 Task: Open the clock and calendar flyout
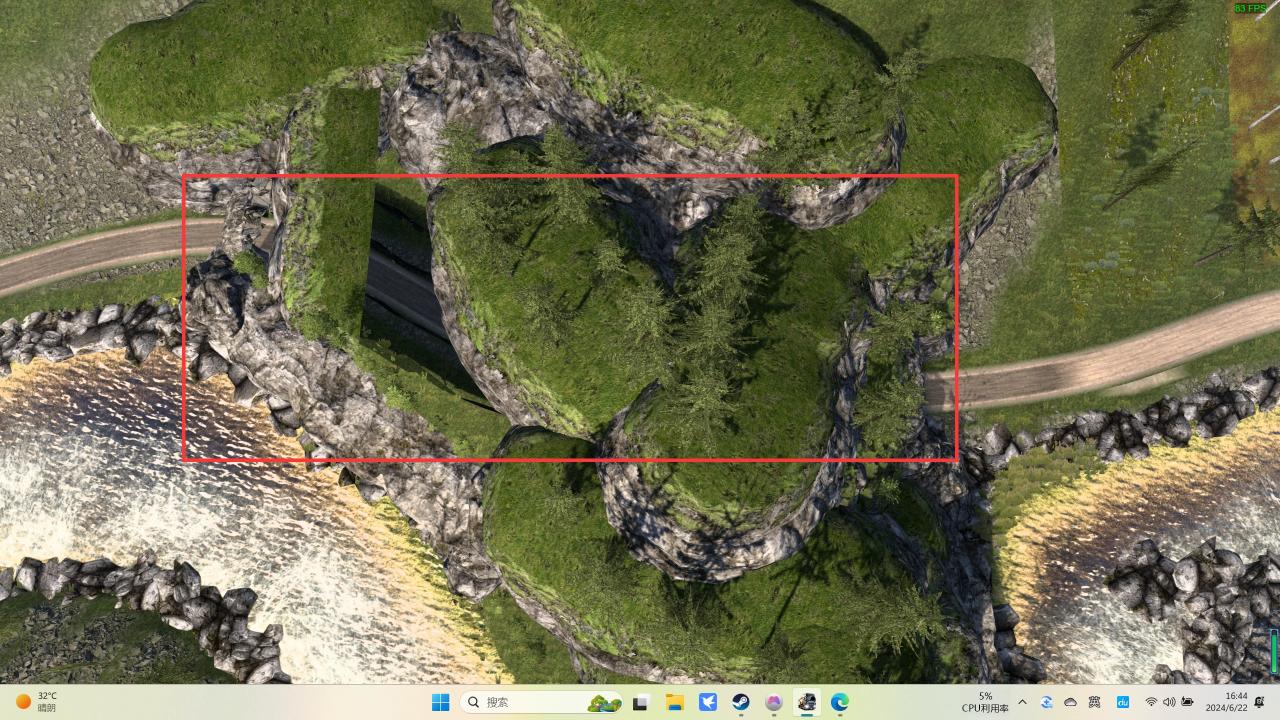1226,702
